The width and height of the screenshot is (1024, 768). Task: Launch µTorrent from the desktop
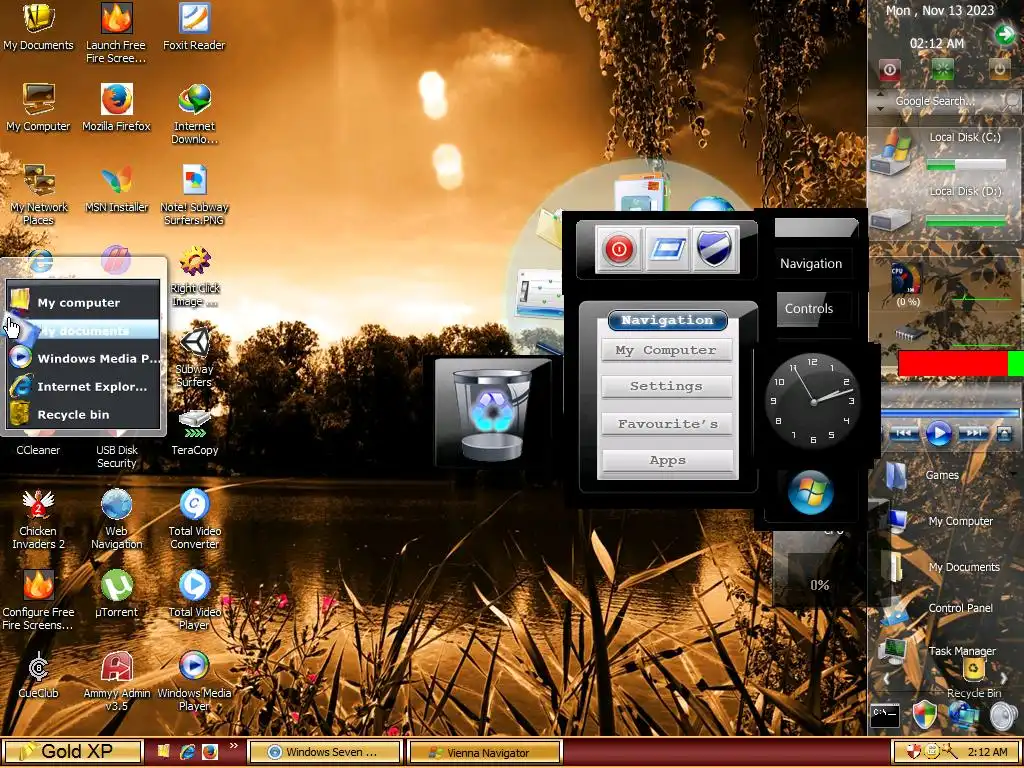tap(116, 594)
